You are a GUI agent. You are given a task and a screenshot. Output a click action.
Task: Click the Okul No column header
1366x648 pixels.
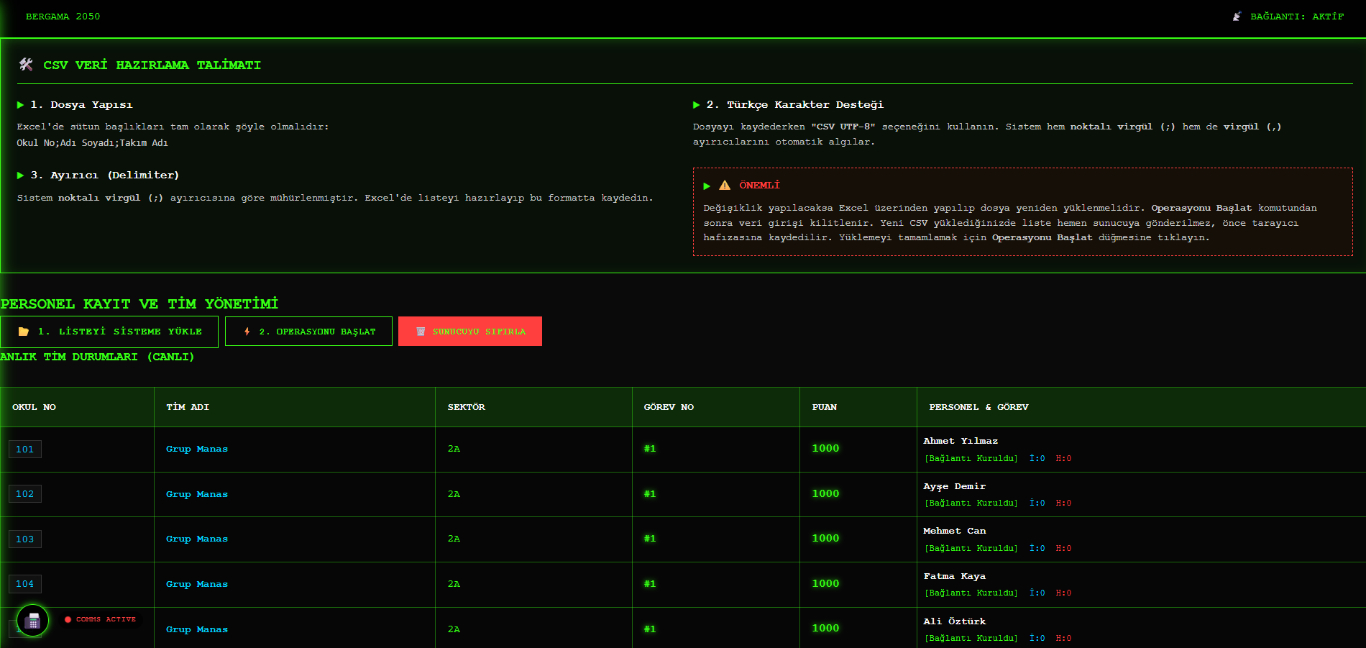click(x=34, y=407)
